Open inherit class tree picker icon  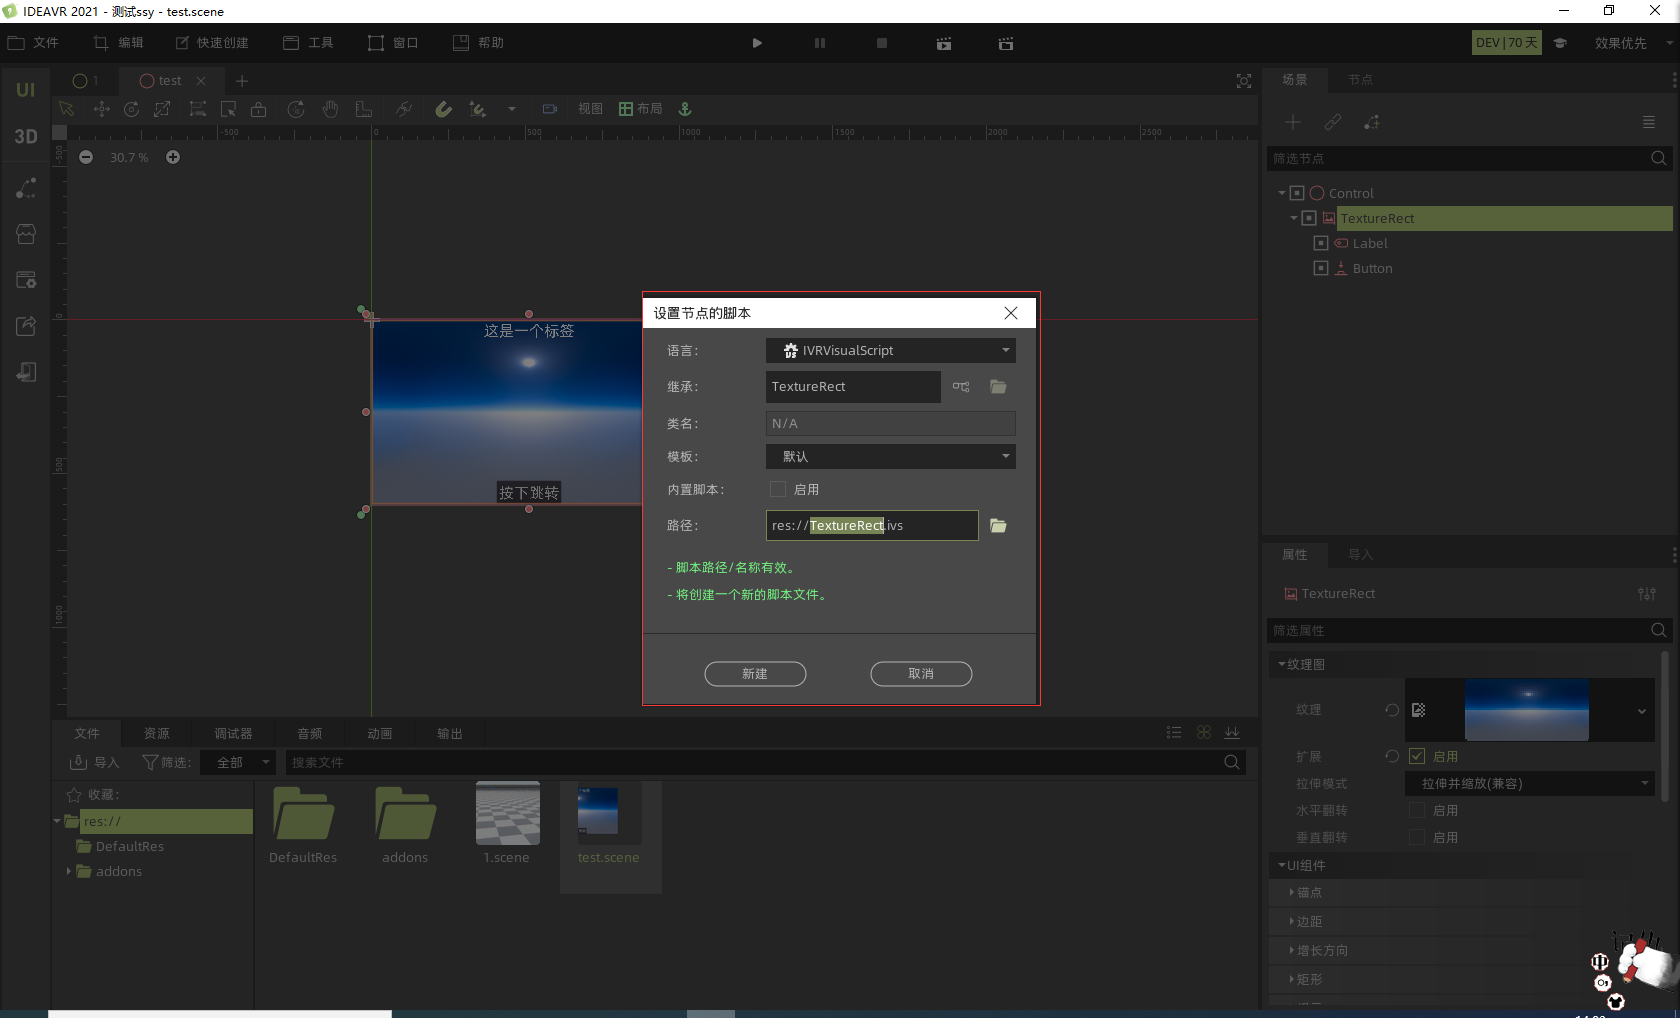[x=961, y=387]
